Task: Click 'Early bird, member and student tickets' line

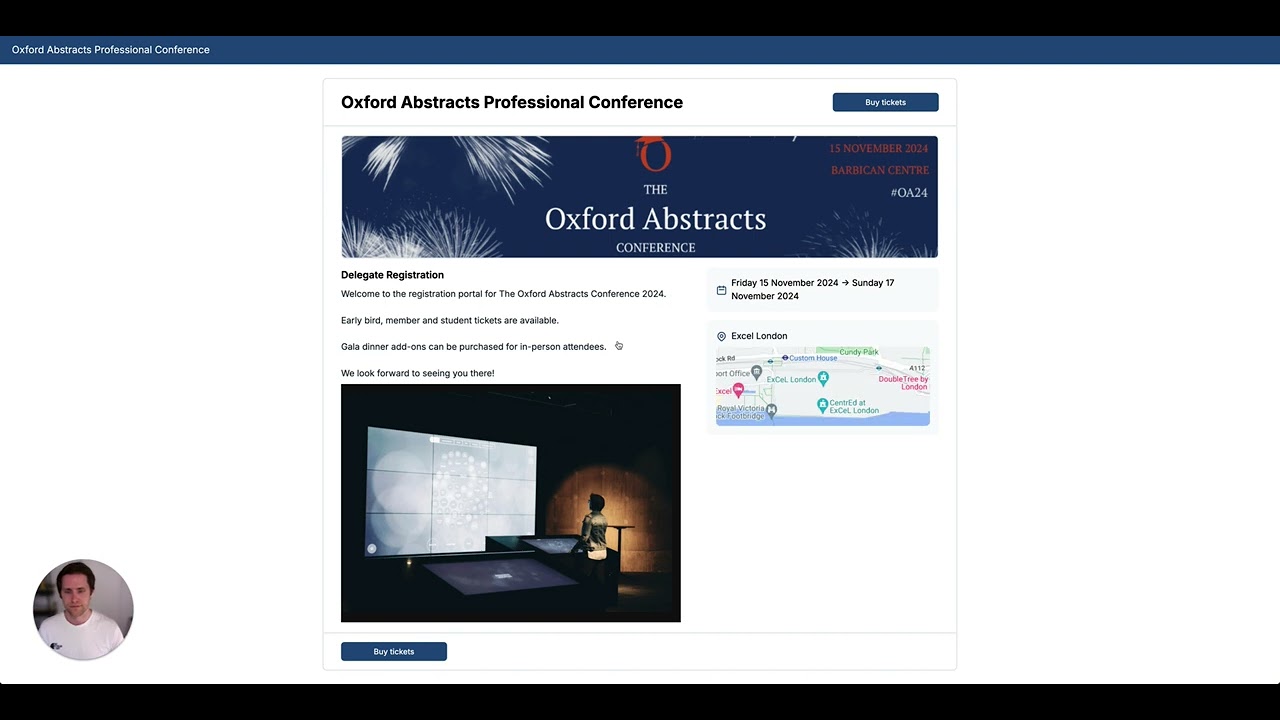Action: [x=450, y=320]
